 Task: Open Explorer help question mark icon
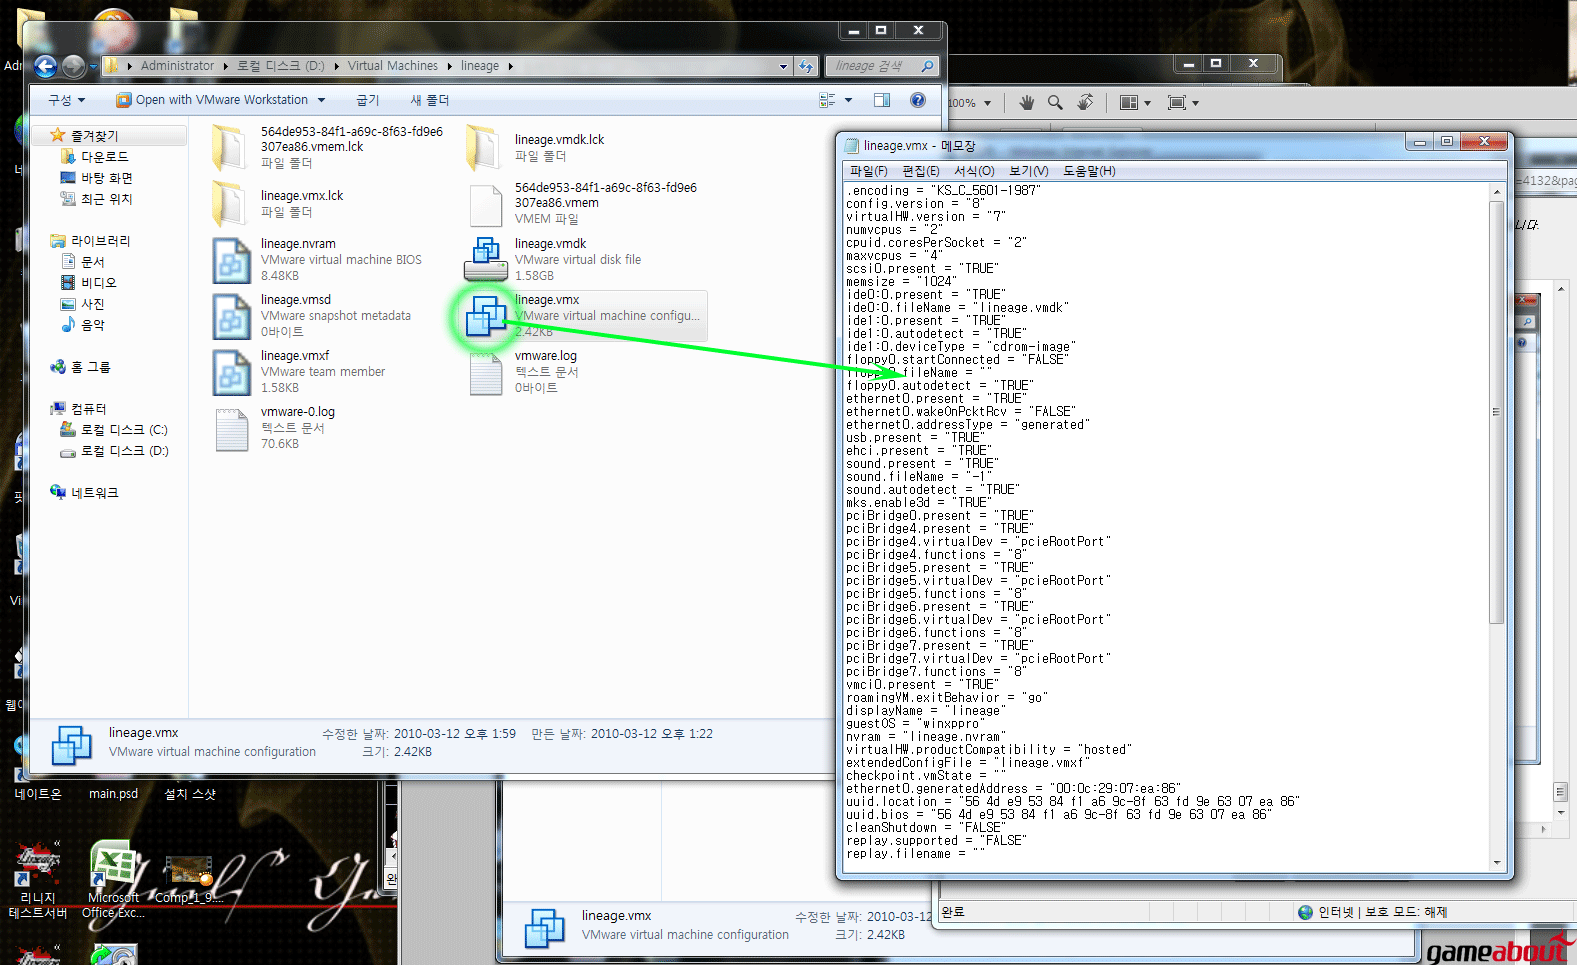pyautogui.click(x=918, y=100)
